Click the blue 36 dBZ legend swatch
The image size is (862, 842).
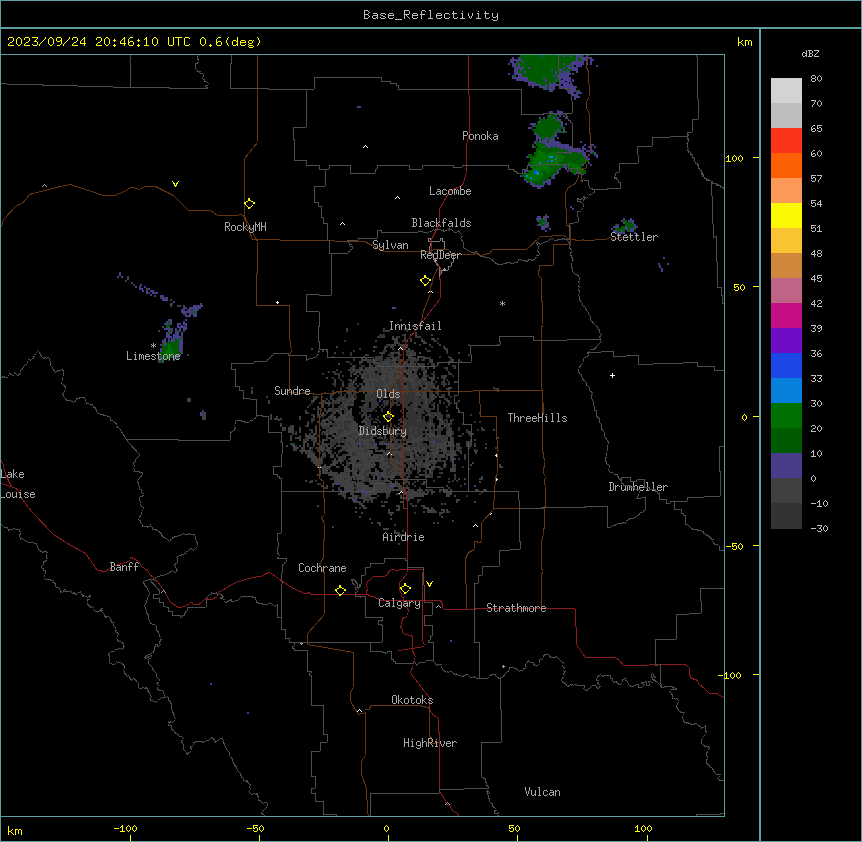click(786, 365)
